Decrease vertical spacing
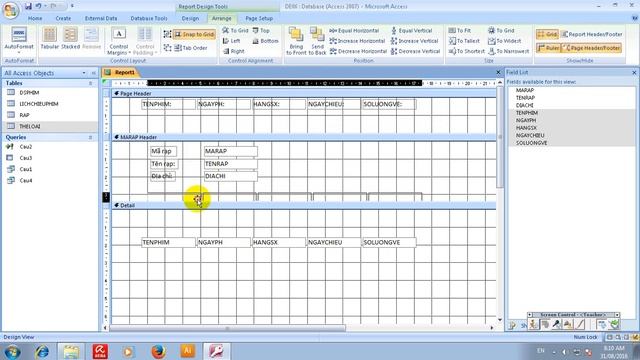Screen dimensions: 640x360 tap(415, 51)
